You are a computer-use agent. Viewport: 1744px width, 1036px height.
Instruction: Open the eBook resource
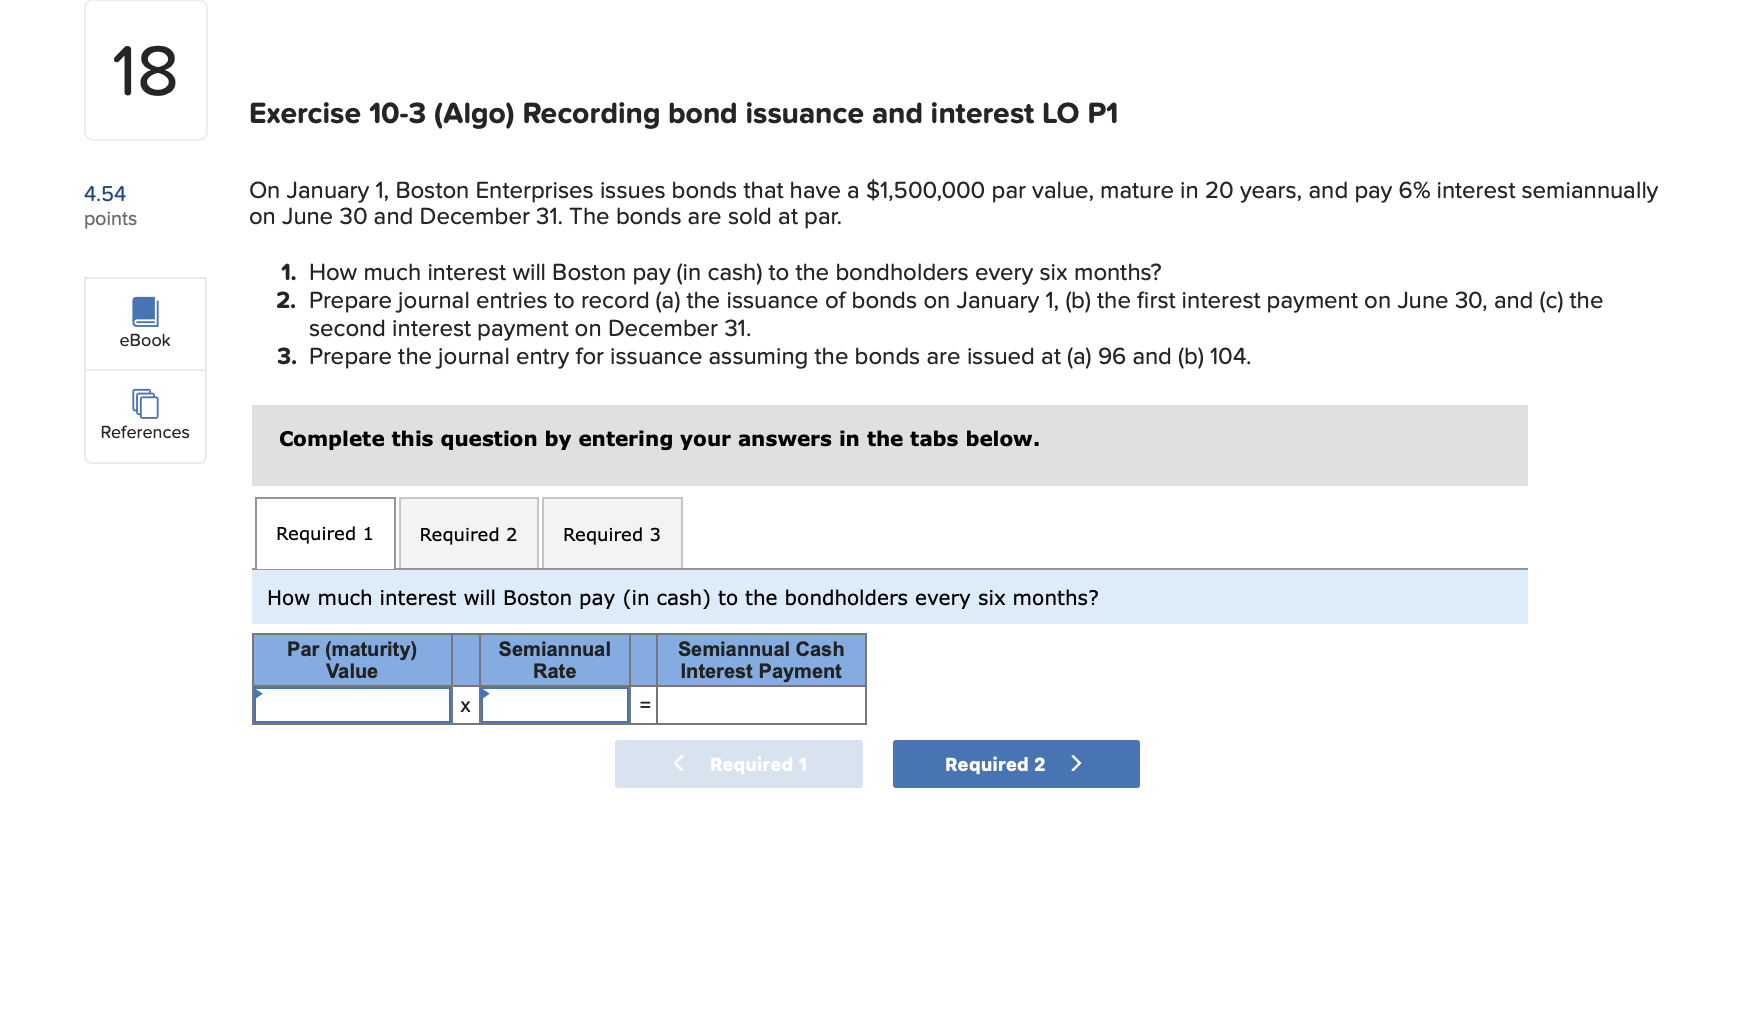145,324
